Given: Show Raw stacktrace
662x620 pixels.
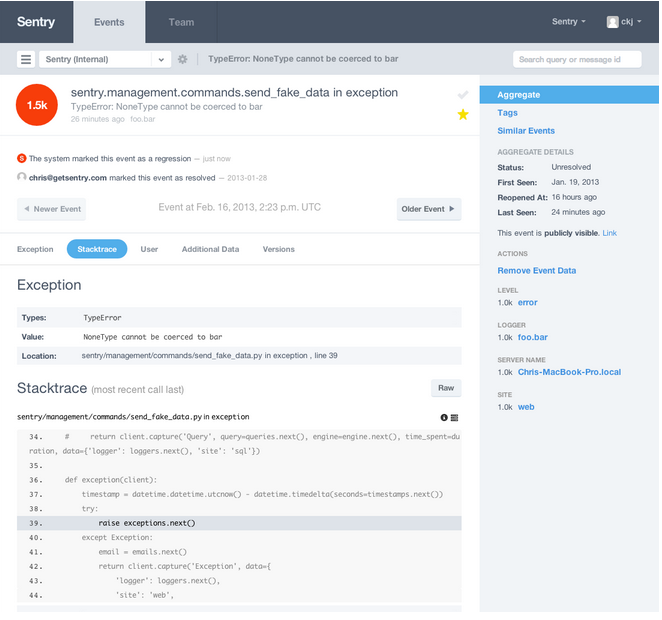Looking at the screenshot, I should point(446,388).
